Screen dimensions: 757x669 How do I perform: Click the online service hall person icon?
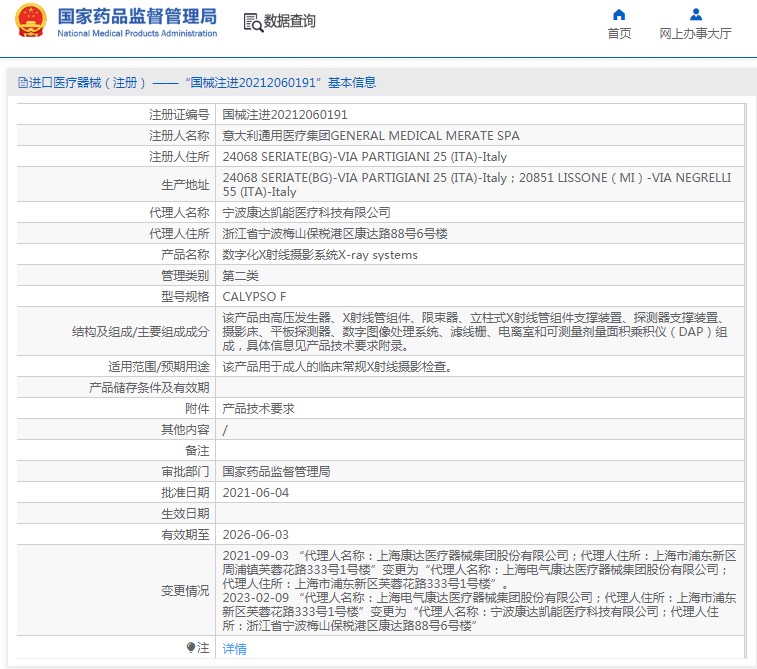[x=696, y=14]
